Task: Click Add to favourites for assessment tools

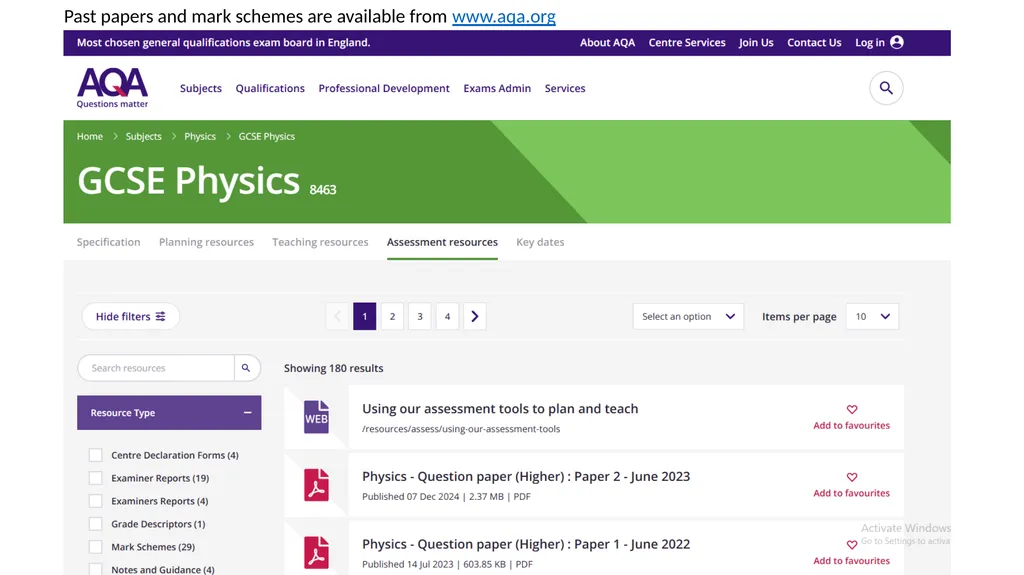Action: [852, 425]
